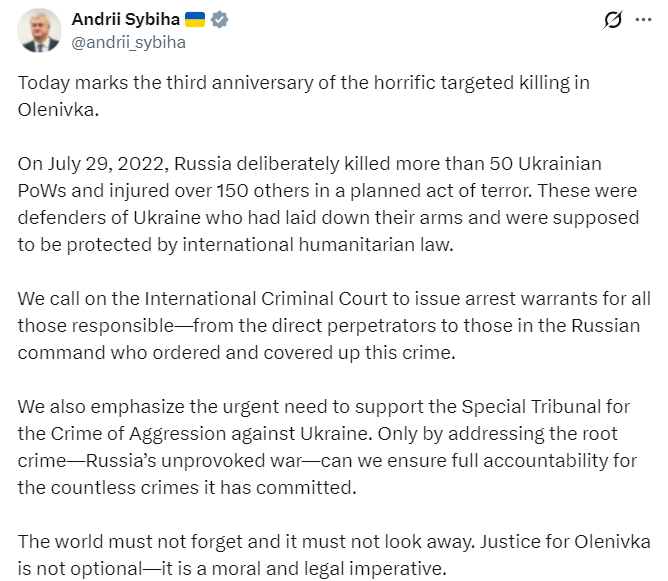Screen dimensions: 668x581
Task: Click the paragraph starting 'Today marks the third'
Action: (x=300, y=83)
